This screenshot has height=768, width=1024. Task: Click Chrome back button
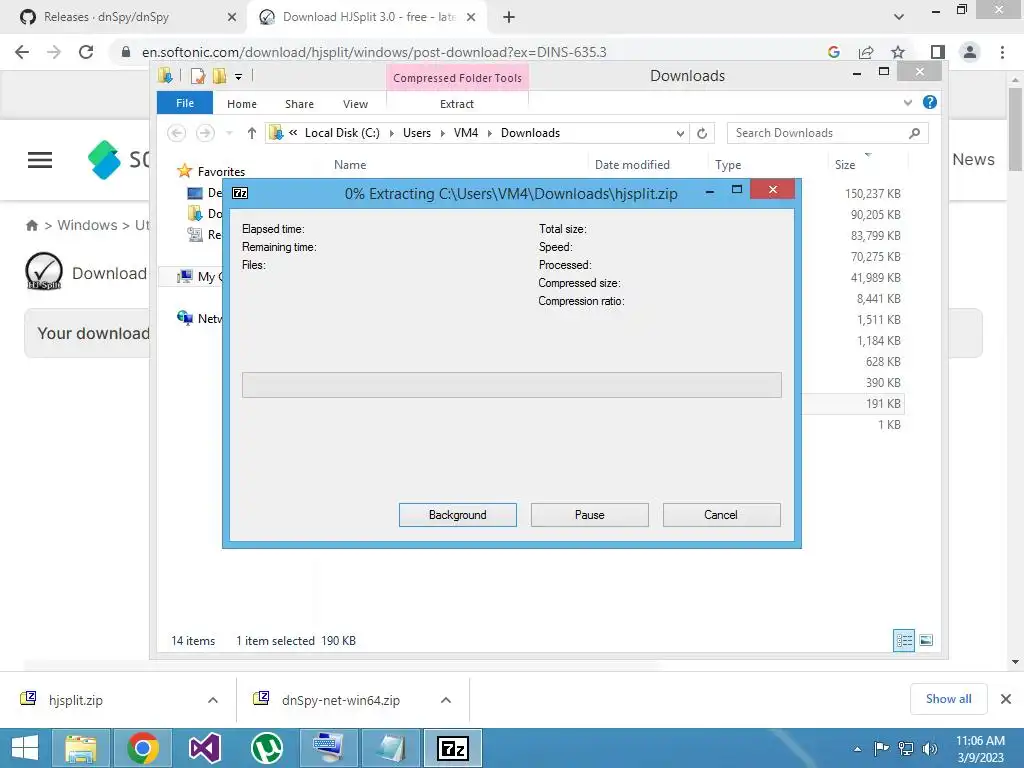22,52
